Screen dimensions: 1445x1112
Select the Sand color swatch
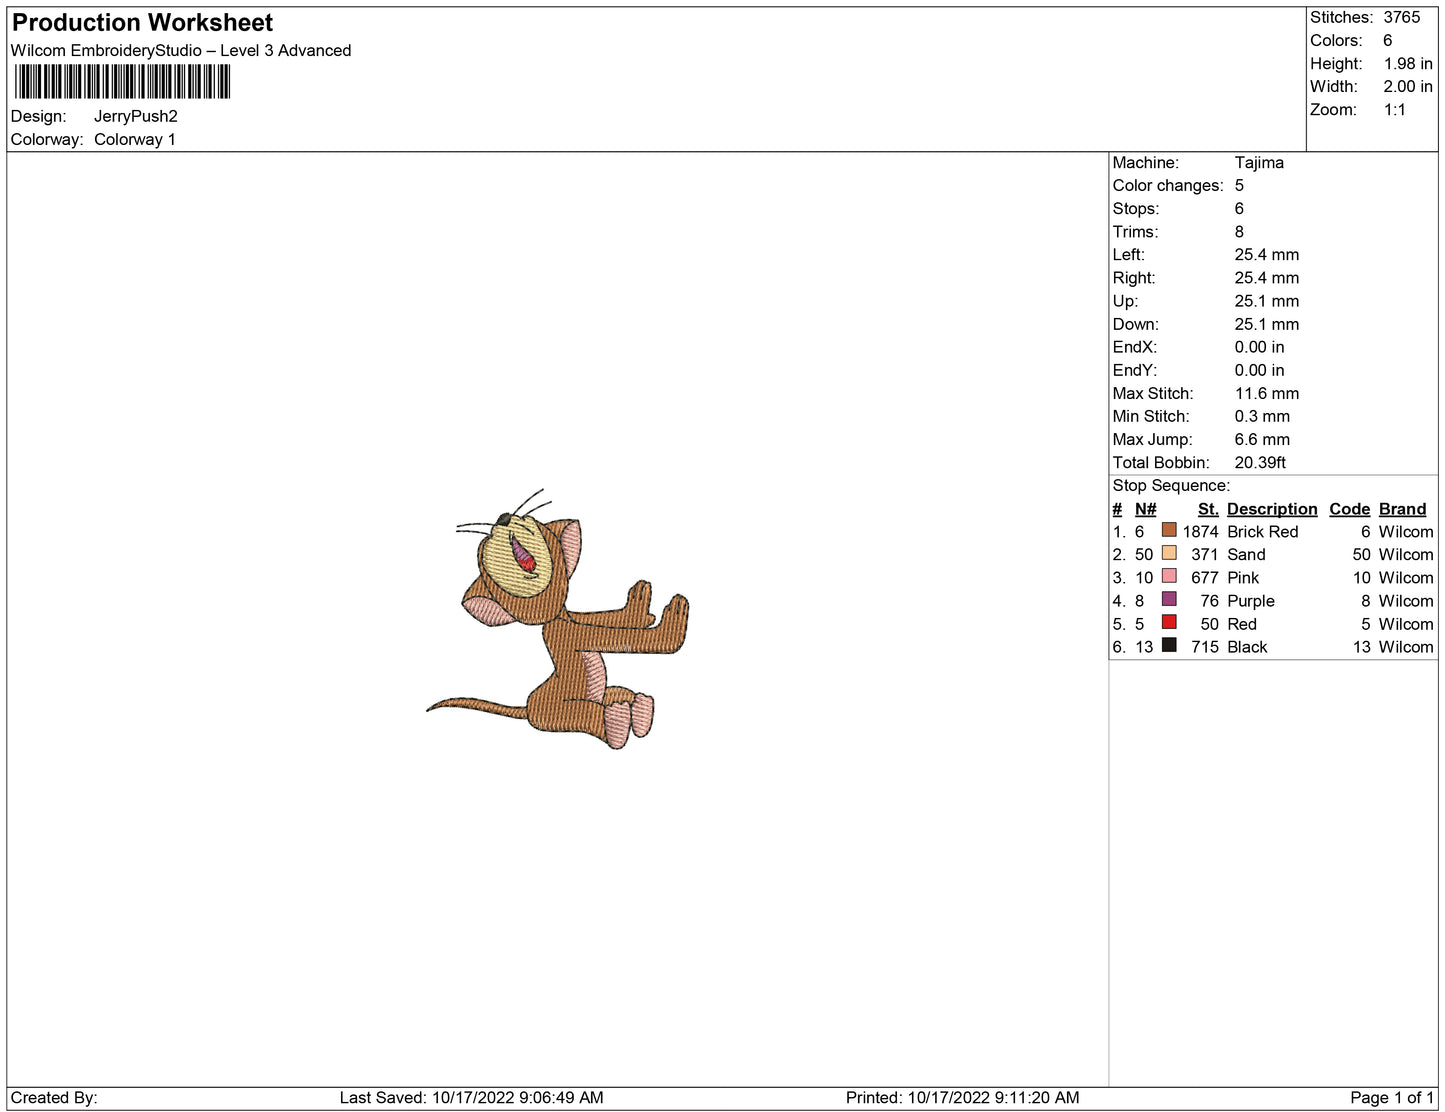point(1169,553)
